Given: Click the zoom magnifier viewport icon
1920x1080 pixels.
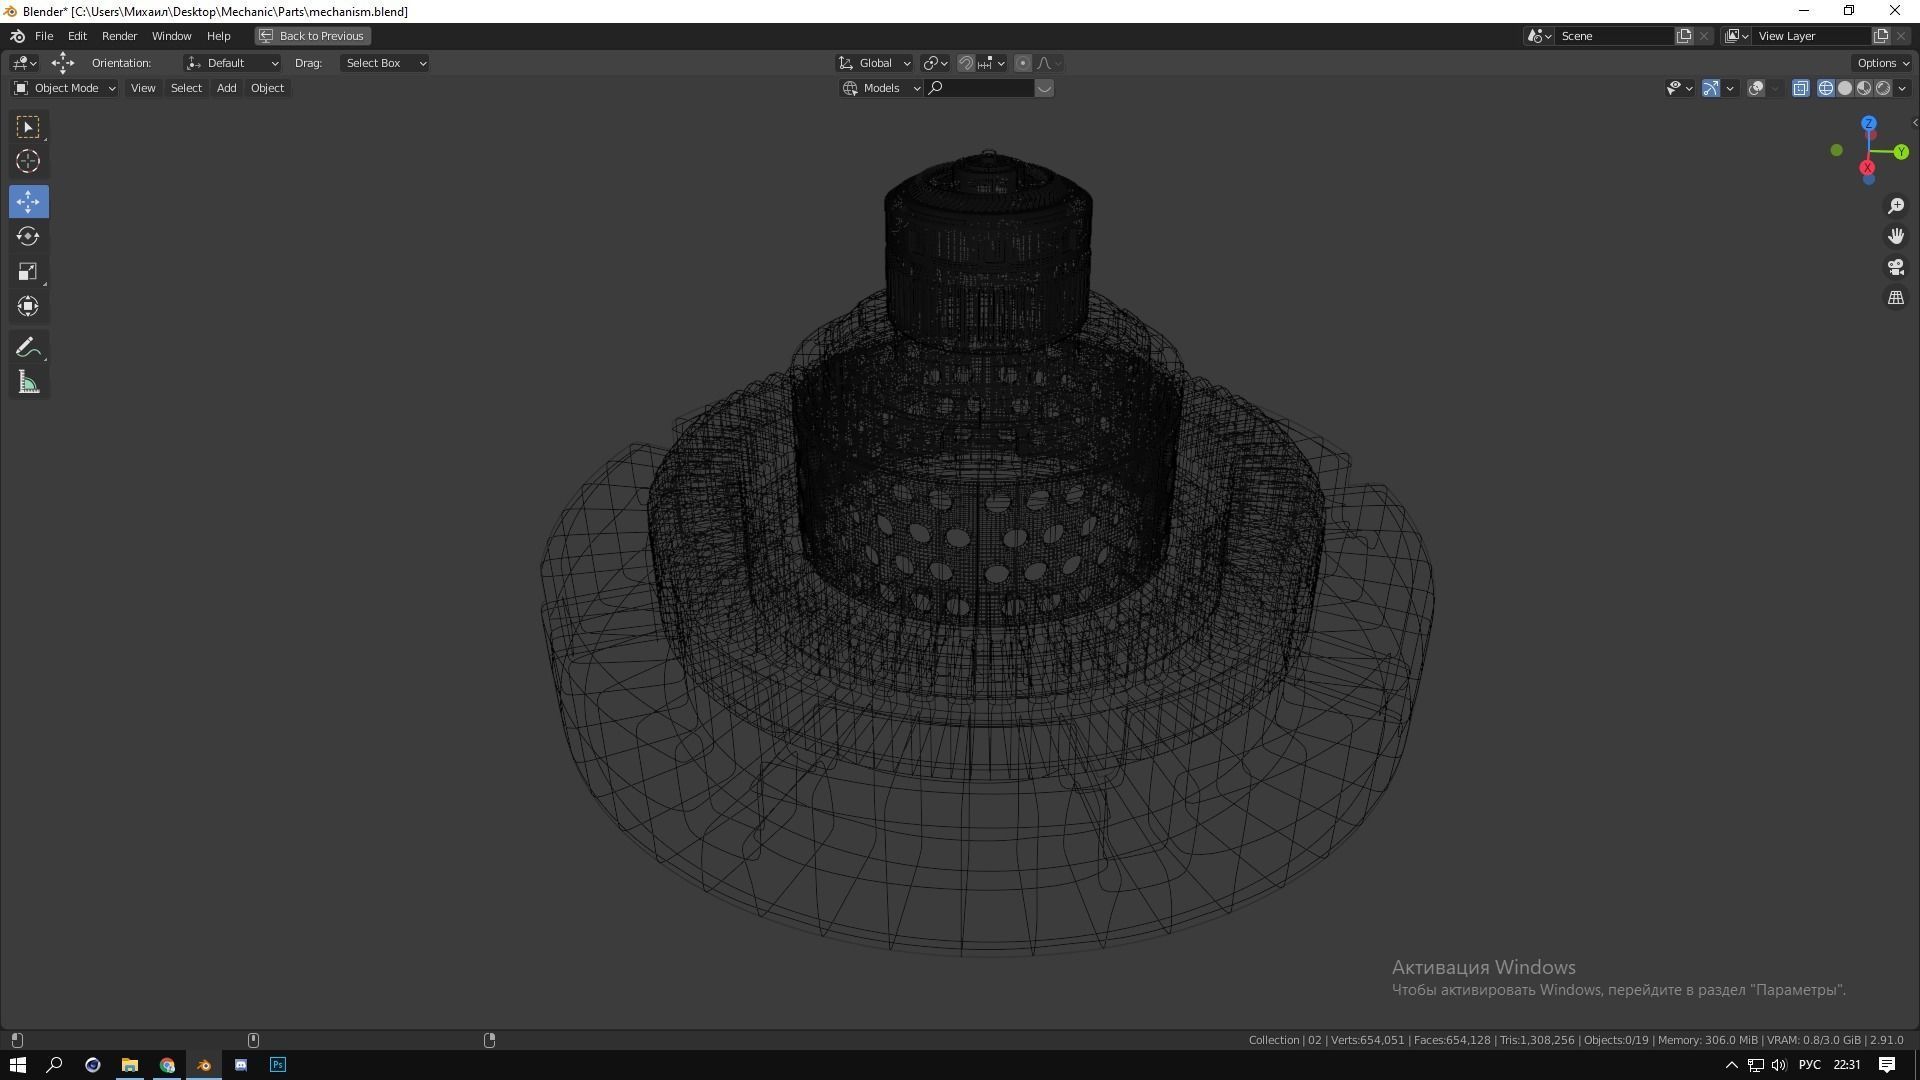Looking at the screenshot, I should [x=1895, y=206].
